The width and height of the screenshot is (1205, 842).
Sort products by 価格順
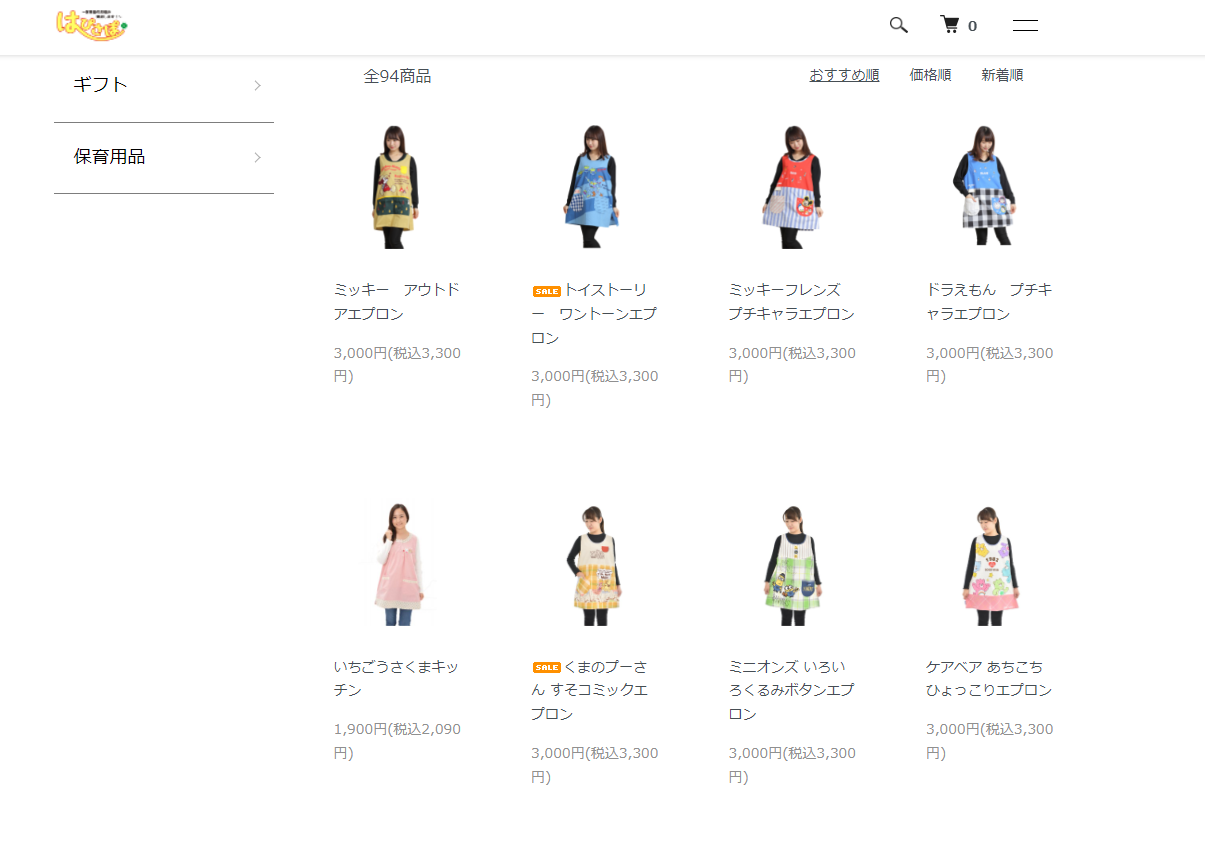[929, 74]
